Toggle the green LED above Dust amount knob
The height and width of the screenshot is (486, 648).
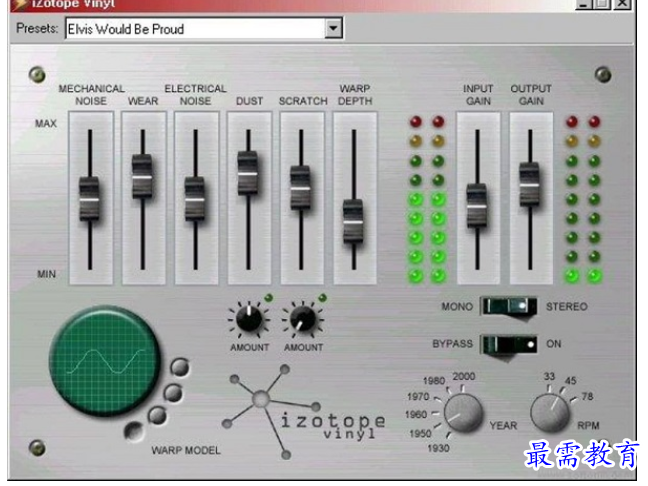coord(269,297)
